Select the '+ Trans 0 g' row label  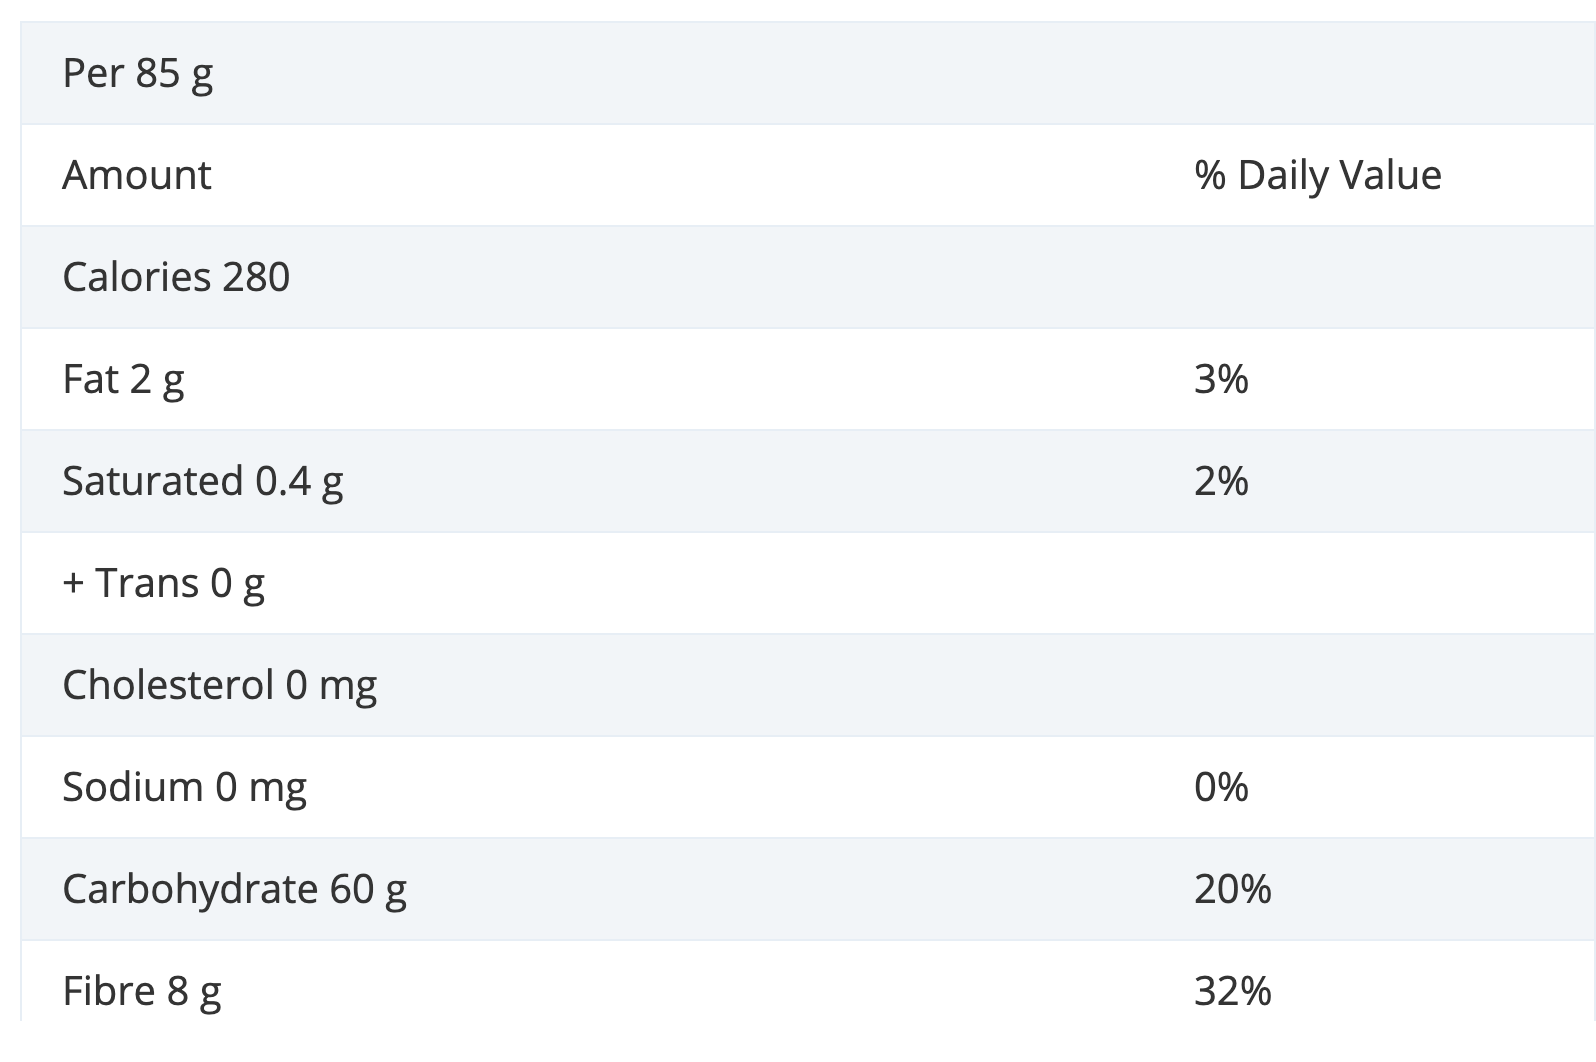(163, 584)
